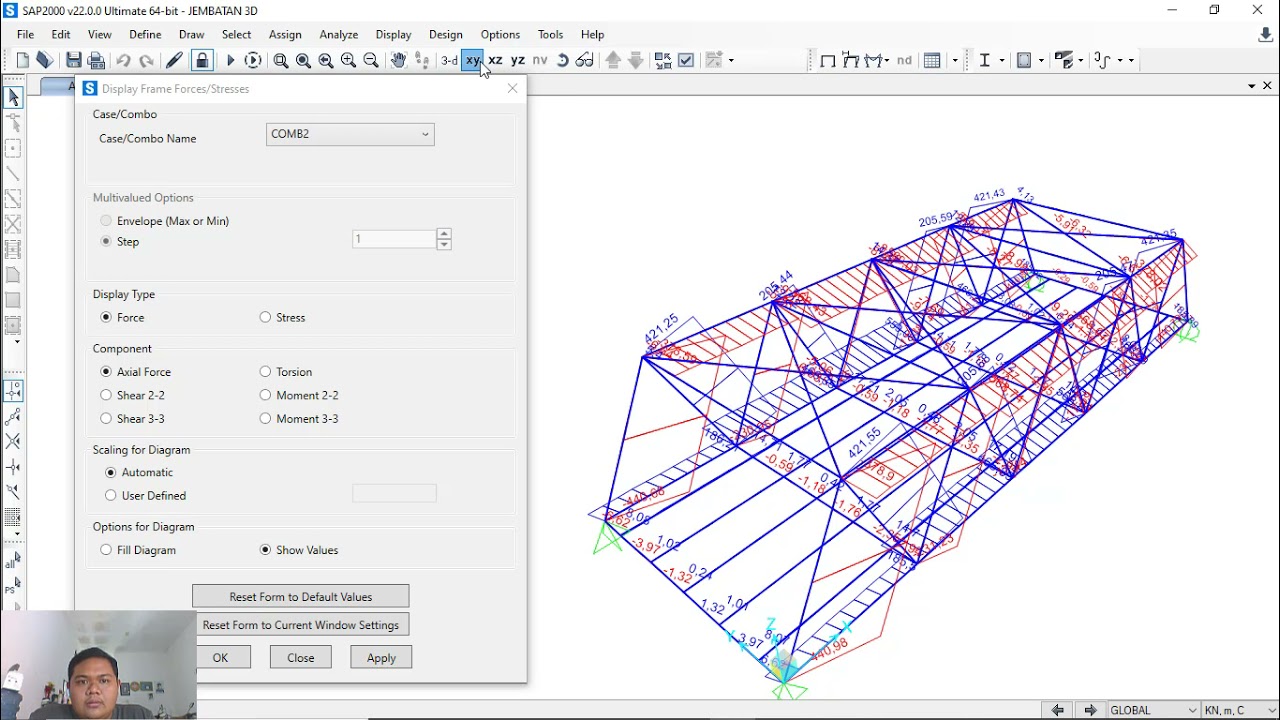Click the Move Up in List arrow
Screen dimensions: 1280x720
click(613, 60)
